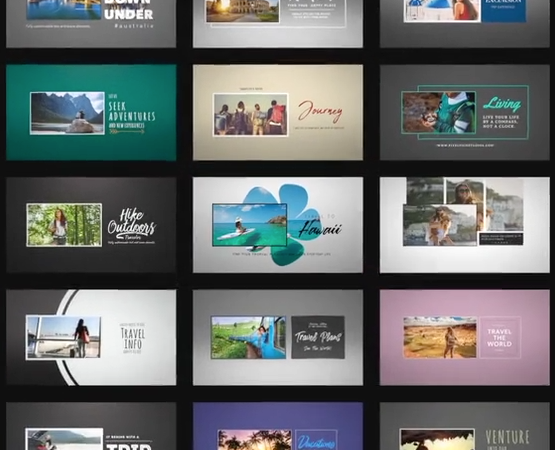The height and width of the screenshot is (450, 555).
Task: Open the Hawaii flower shape template
Action: click(278, 225)
